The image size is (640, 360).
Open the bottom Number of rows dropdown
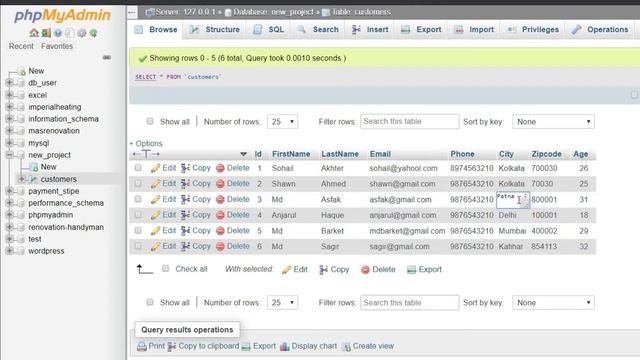(x=282, y=302)
